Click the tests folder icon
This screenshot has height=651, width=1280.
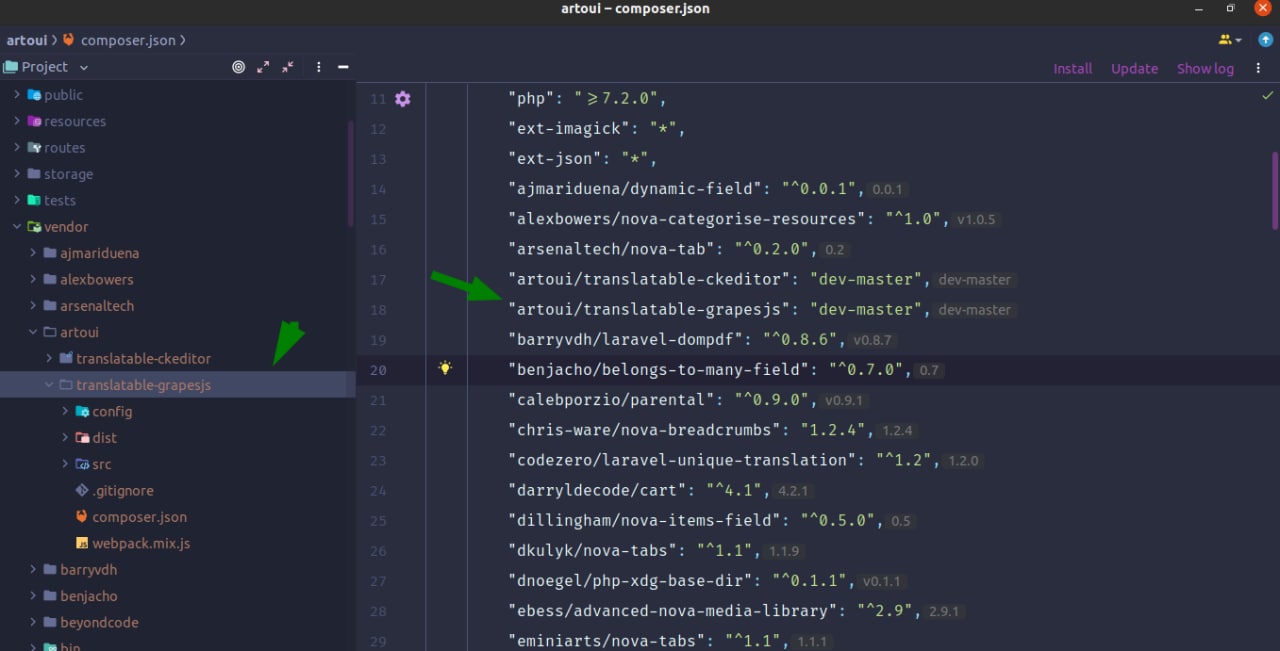tap(34, 200)
